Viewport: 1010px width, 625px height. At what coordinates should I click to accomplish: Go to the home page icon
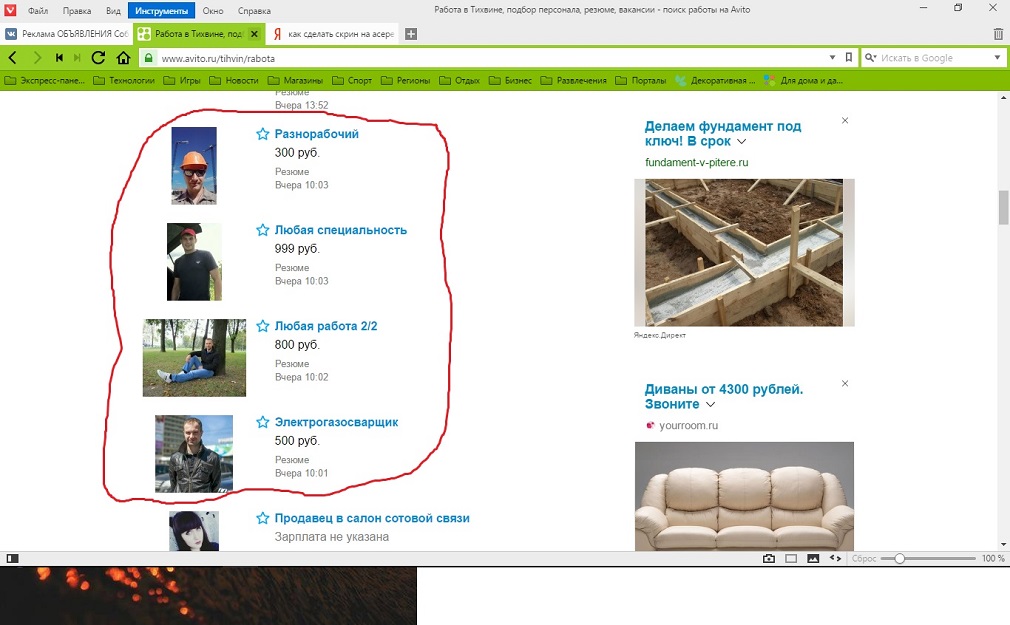[123, 58]
